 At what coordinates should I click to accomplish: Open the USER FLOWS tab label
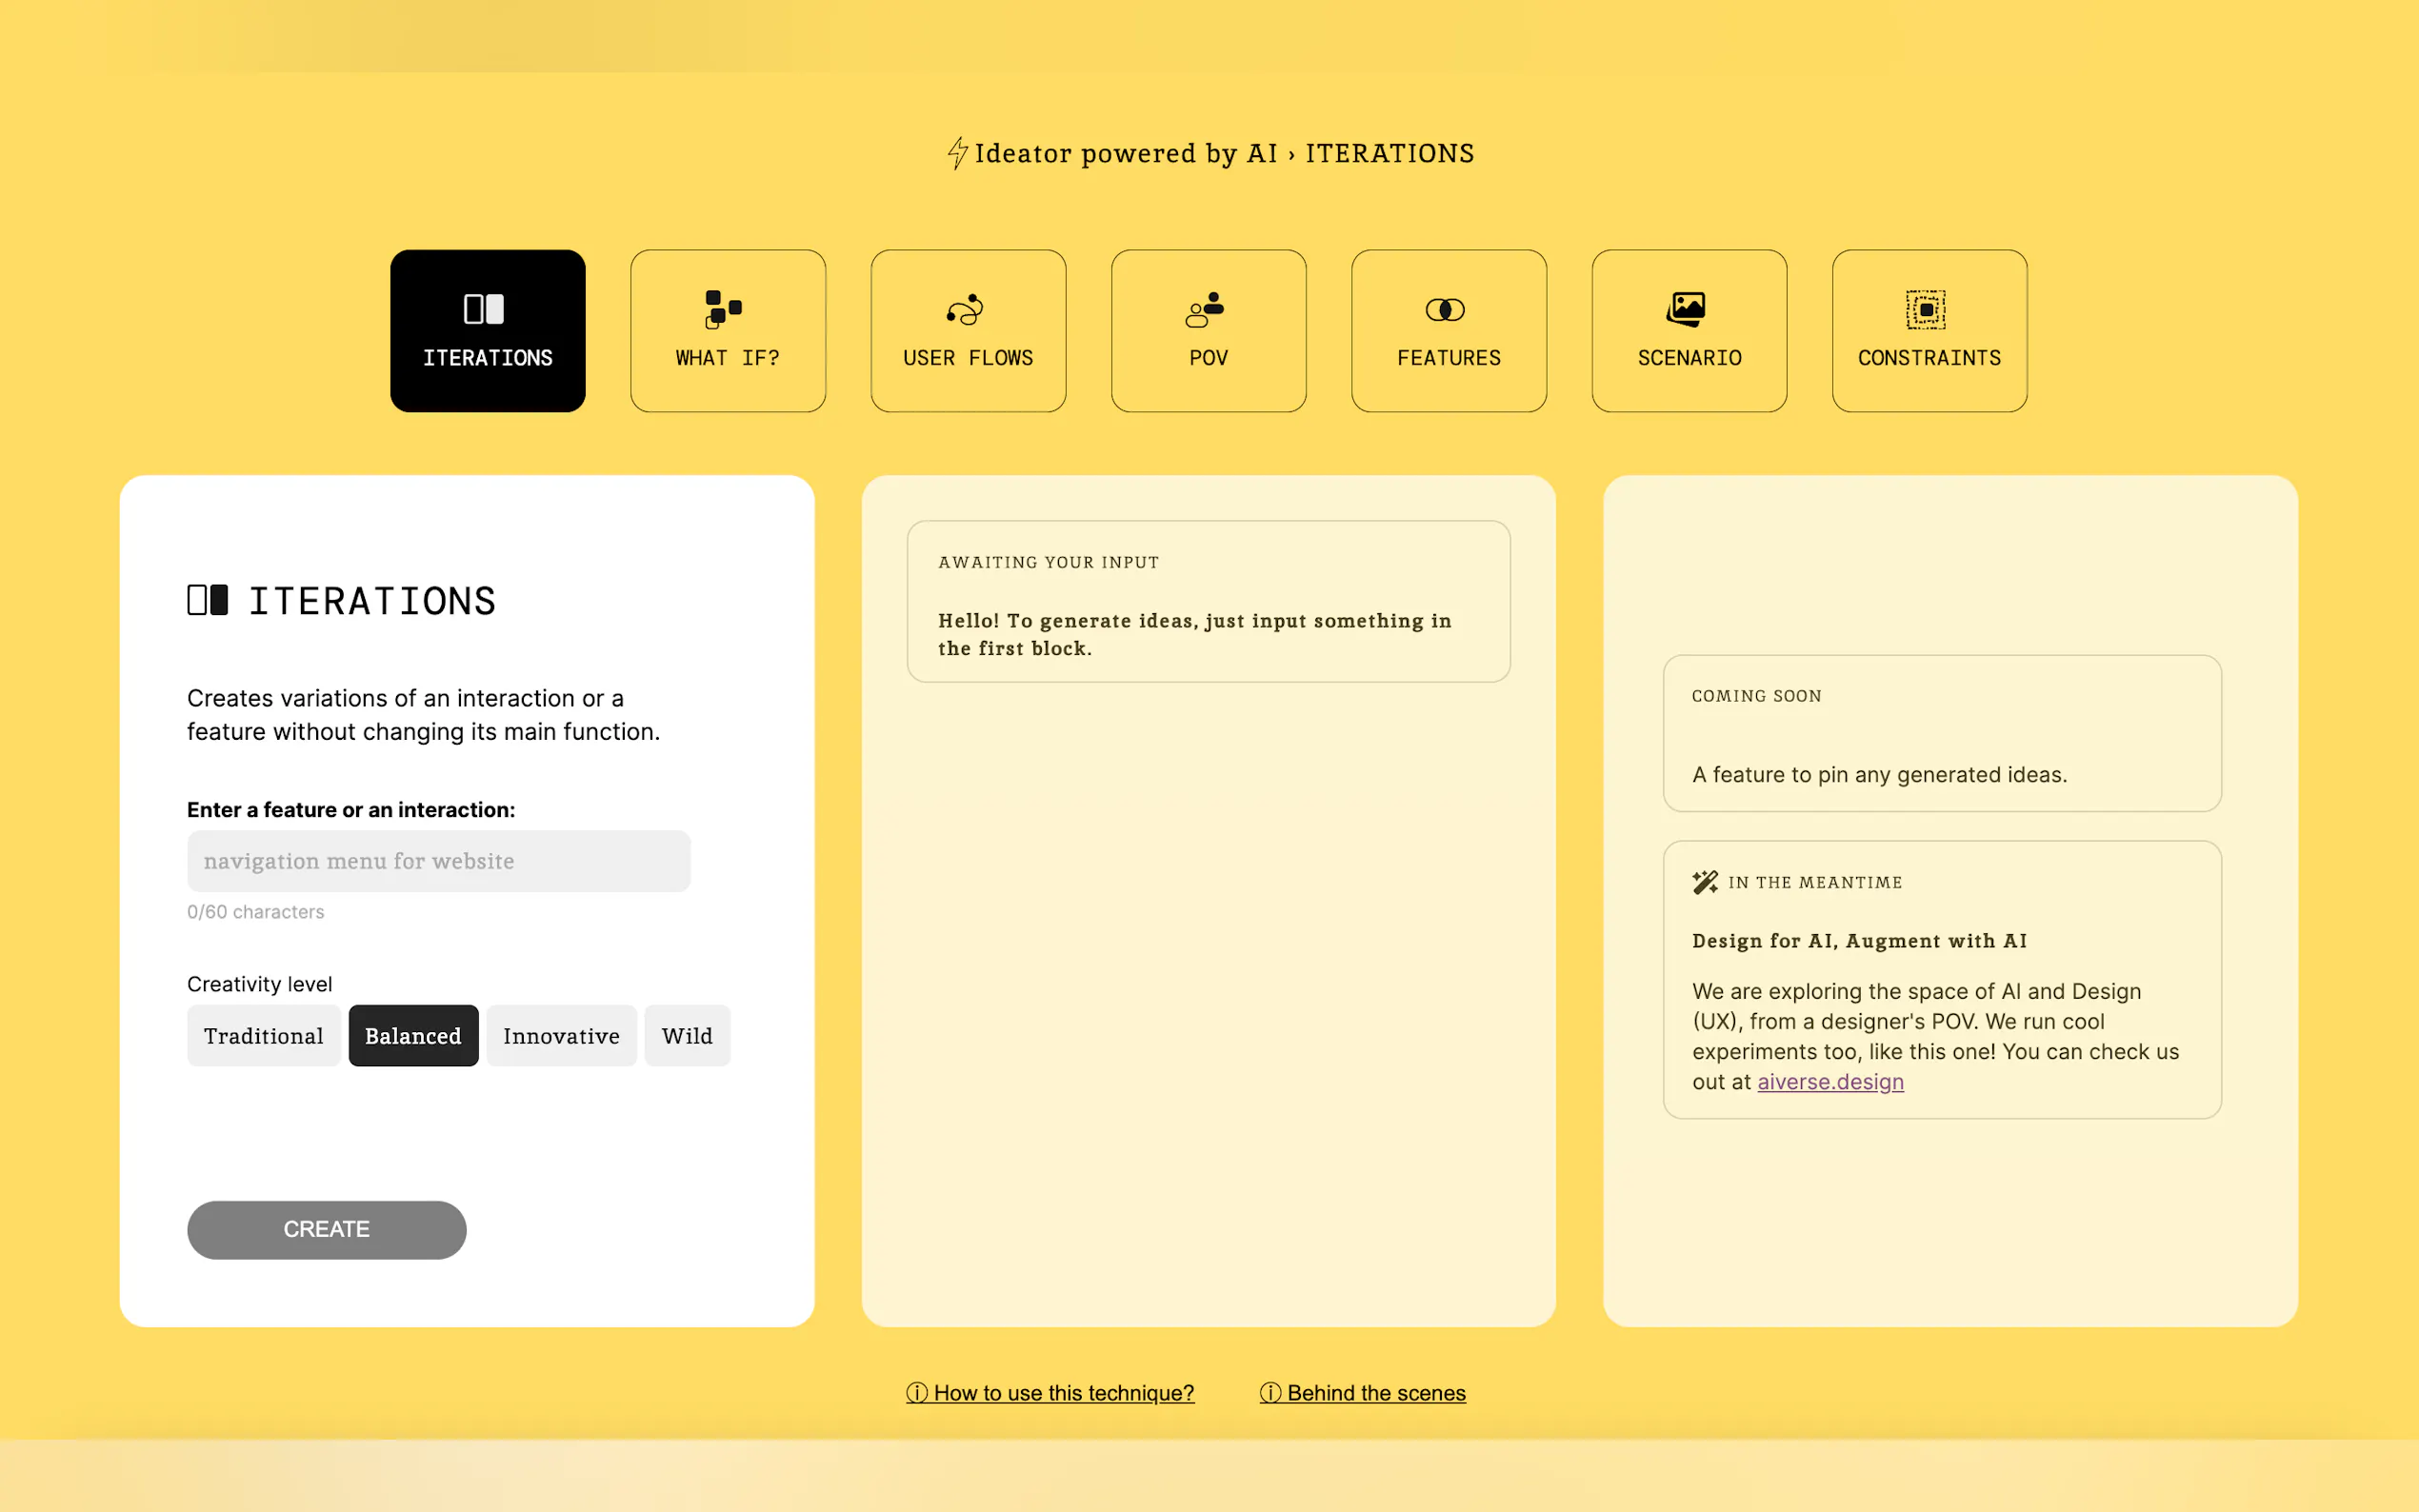point(968,358)
